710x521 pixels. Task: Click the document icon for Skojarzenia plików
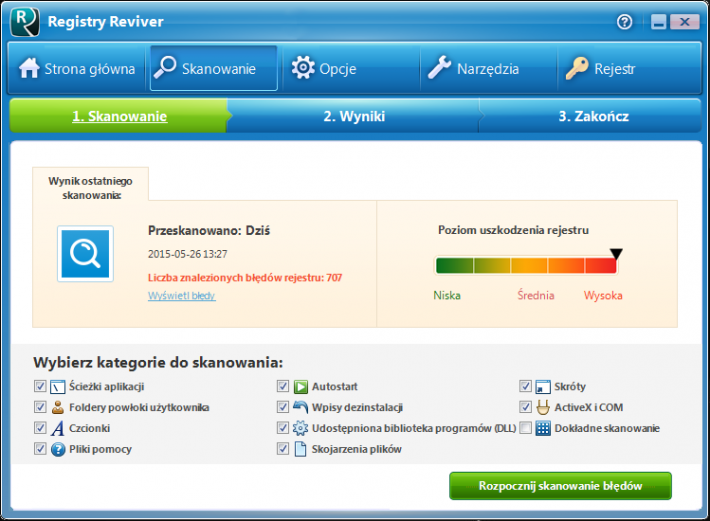click(300, 449)
